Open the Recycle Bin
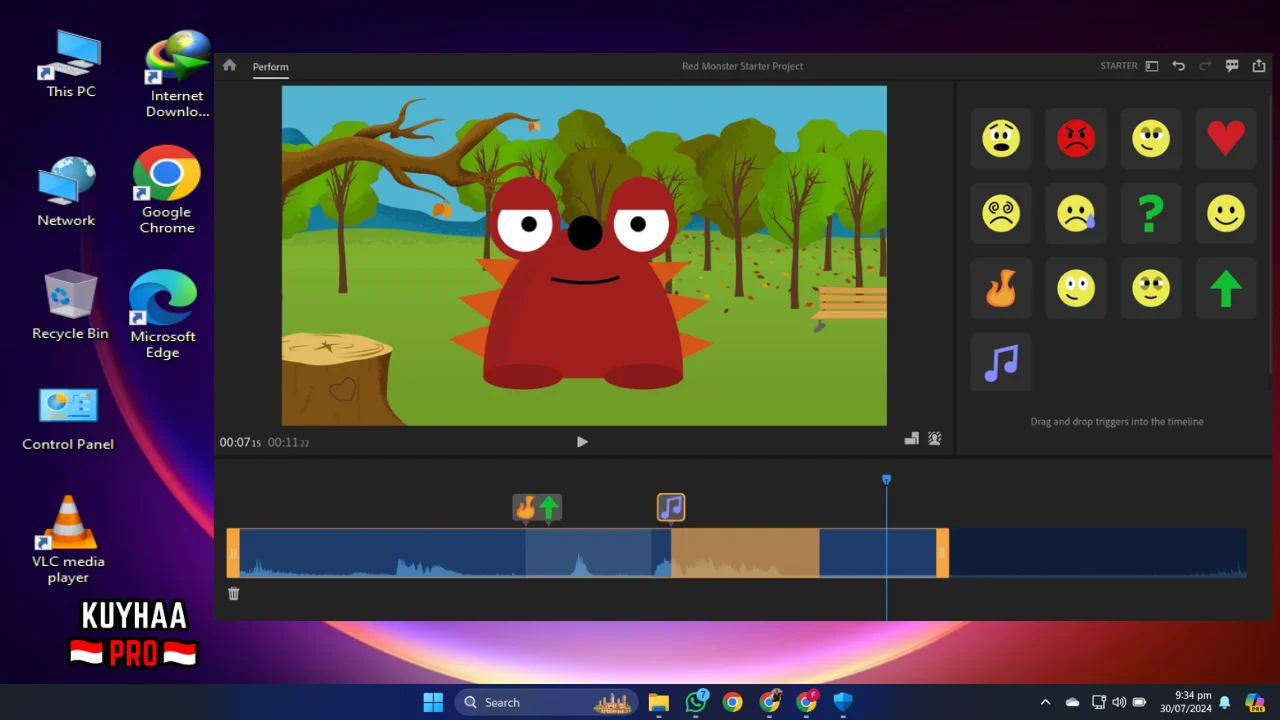 click(x=70, y=305)
